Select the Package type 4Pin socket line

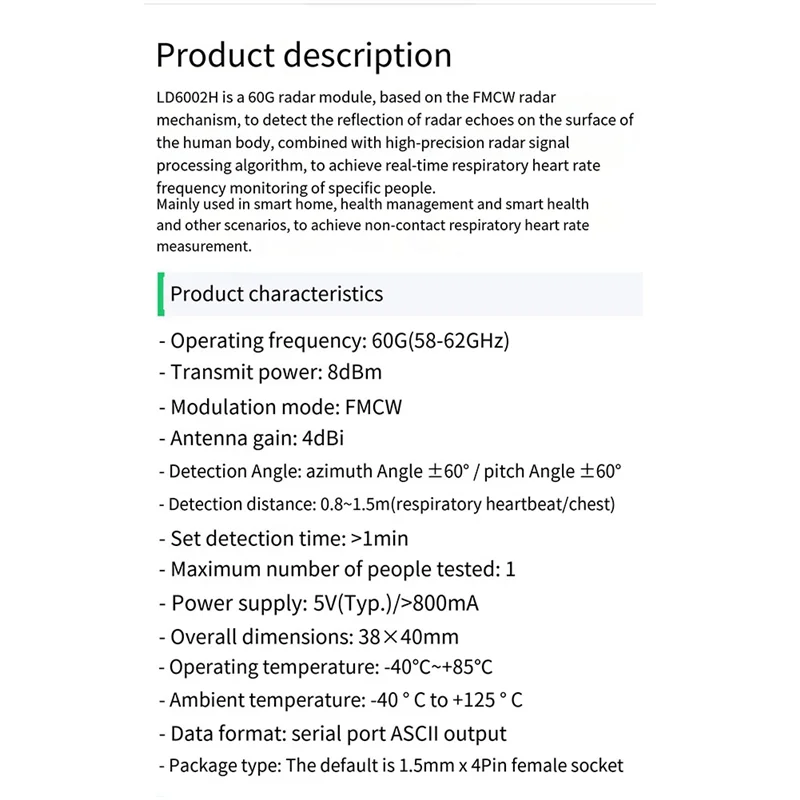(391, 766)
